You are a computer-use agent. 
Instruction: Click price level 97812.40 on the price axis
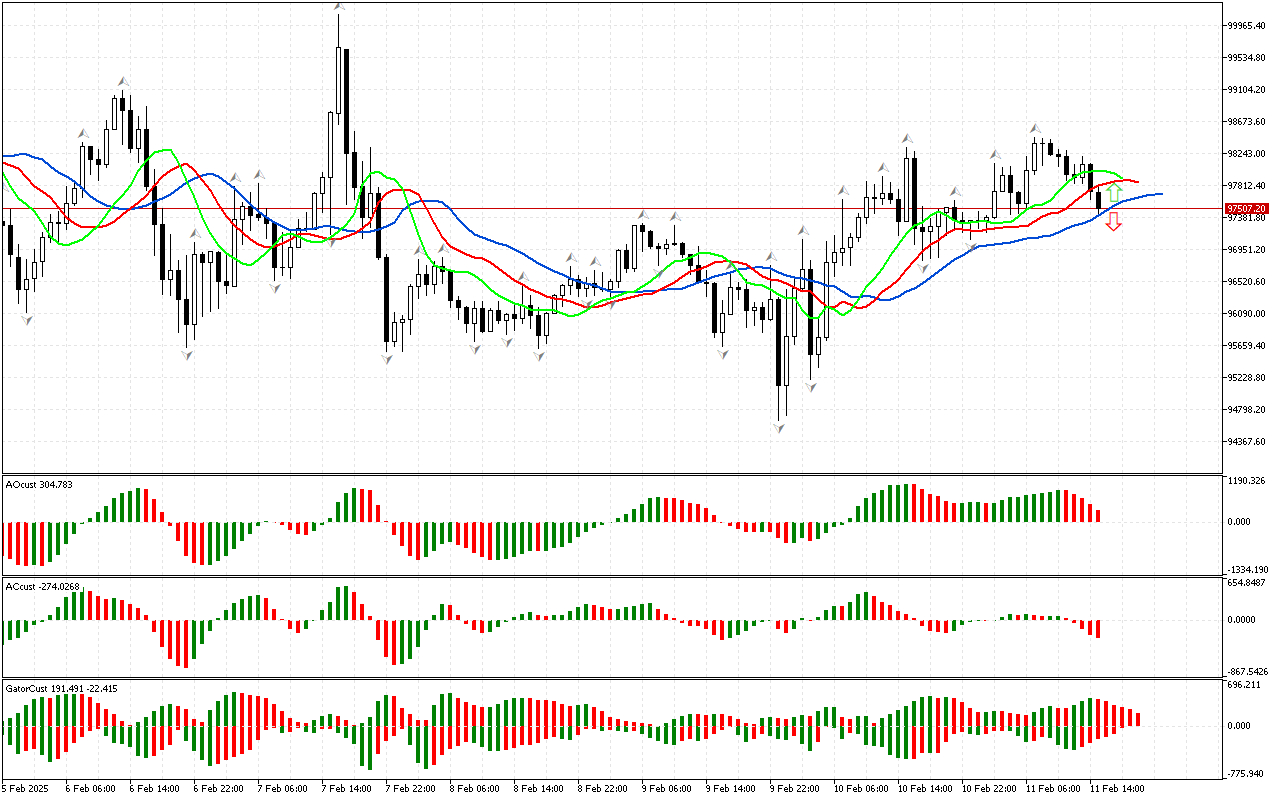click(x=1246, y=186)
